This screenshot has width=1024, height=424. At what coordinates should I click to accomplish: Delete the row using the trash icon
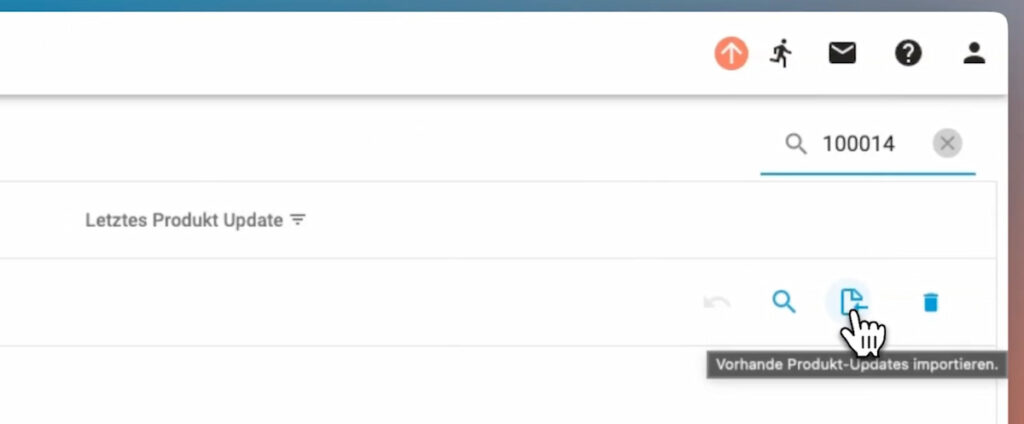tap(930, 302)
